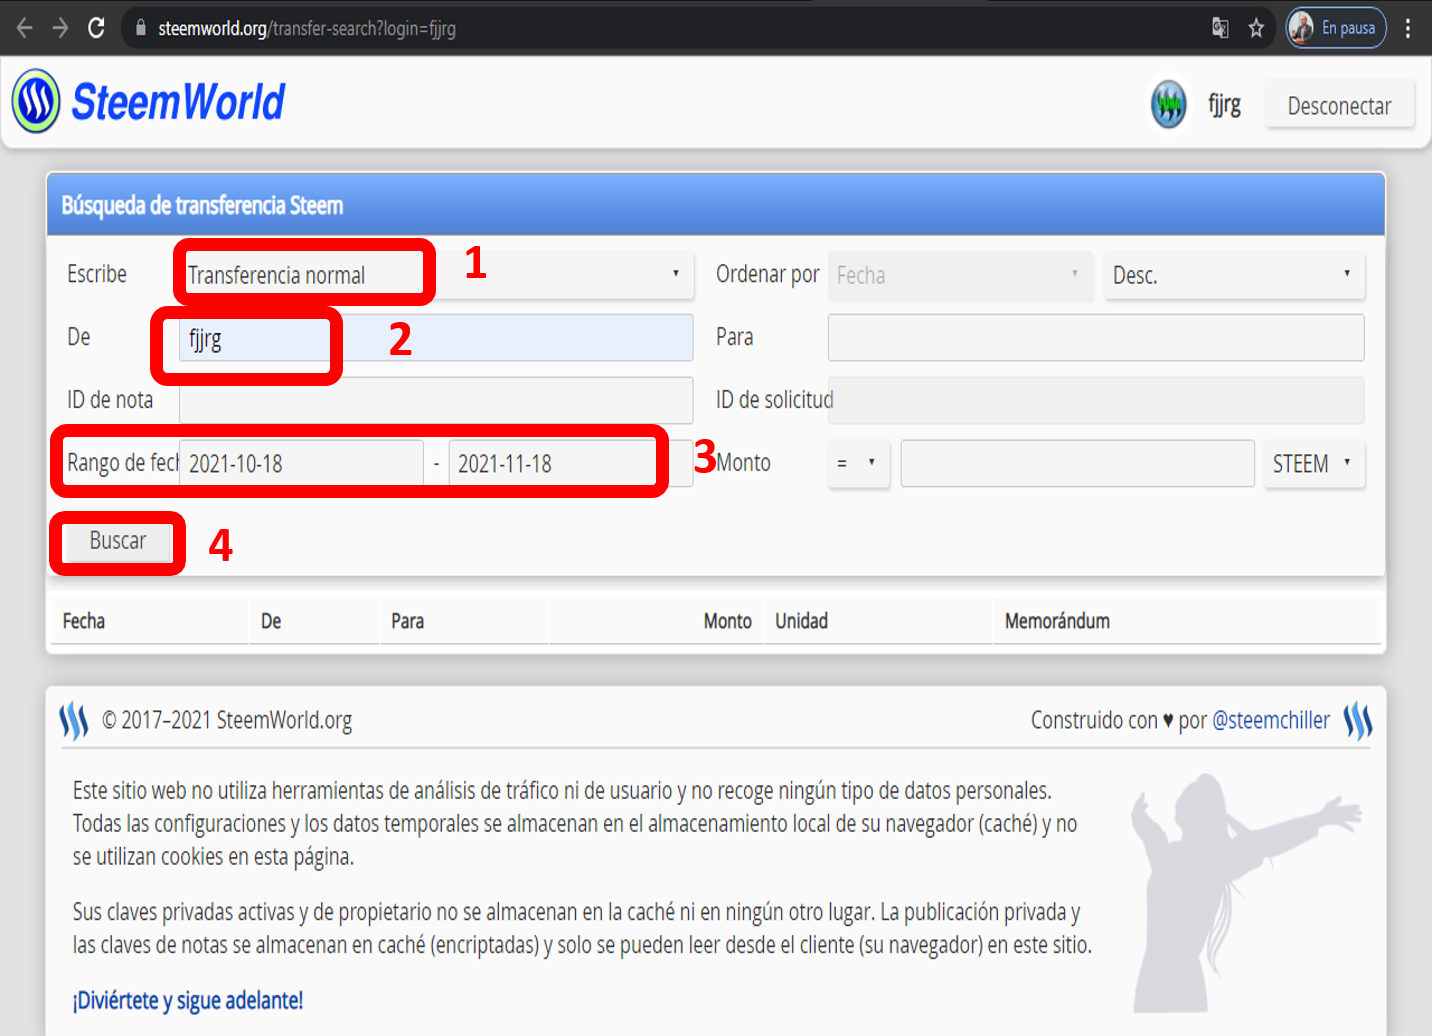Click the SteemWorld logo icon

[x=36, y=101]
